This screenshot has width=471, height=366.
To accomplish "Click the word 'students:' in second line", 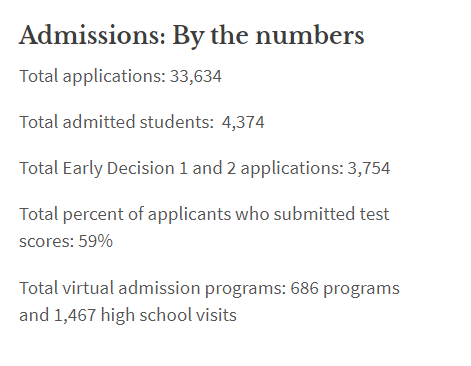I will [x=177, y=122].
